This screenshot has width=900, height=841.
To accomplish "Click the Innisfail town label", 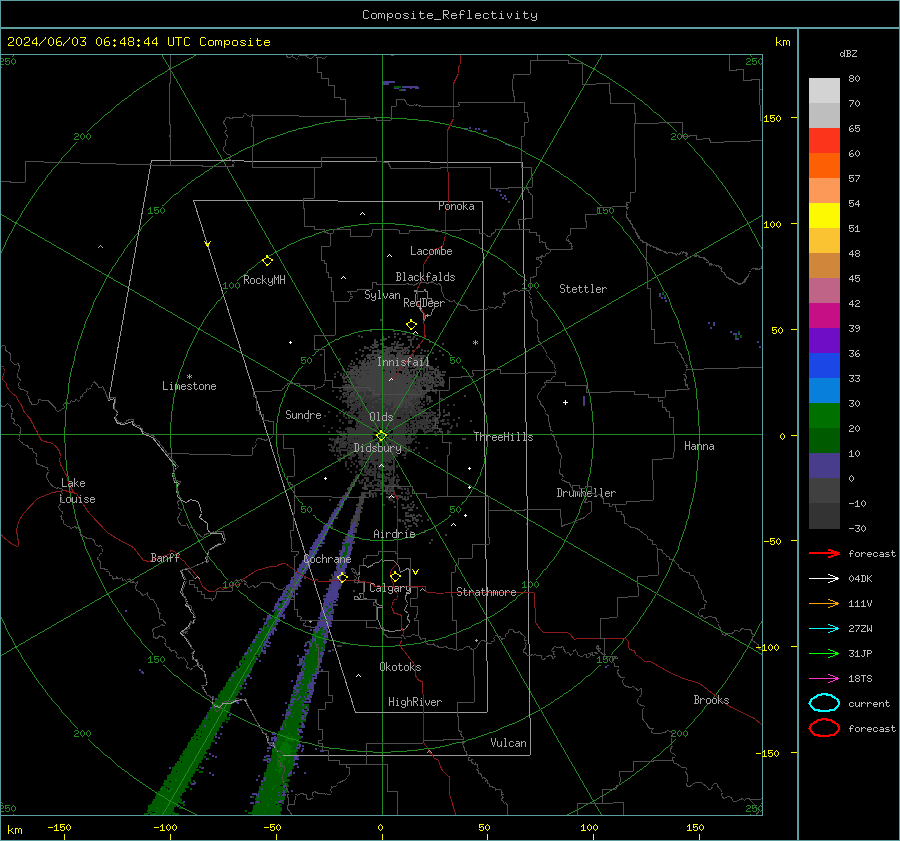I will click(x=403, y=362).
